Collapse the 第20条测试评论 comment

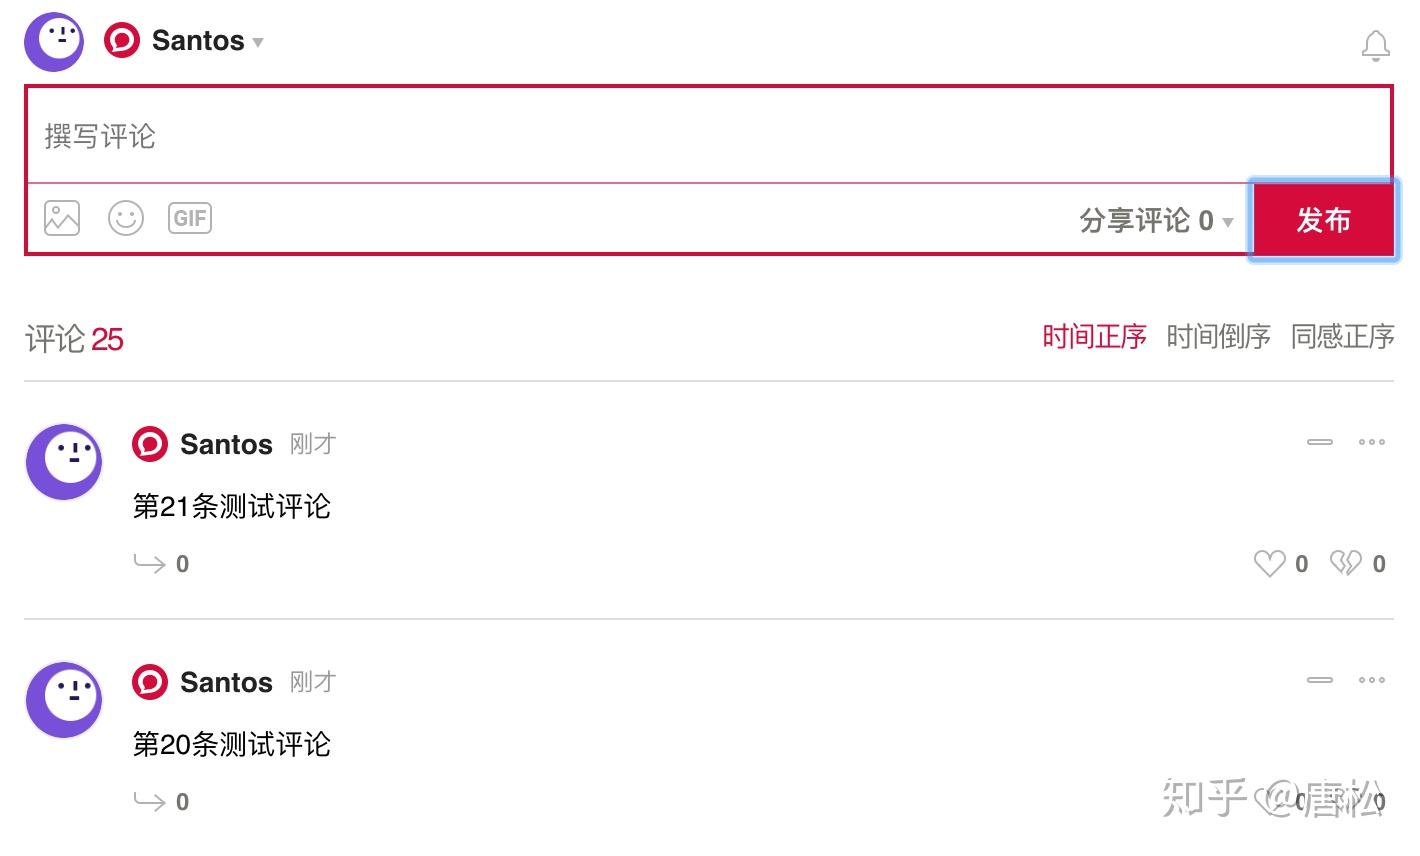1320,680
